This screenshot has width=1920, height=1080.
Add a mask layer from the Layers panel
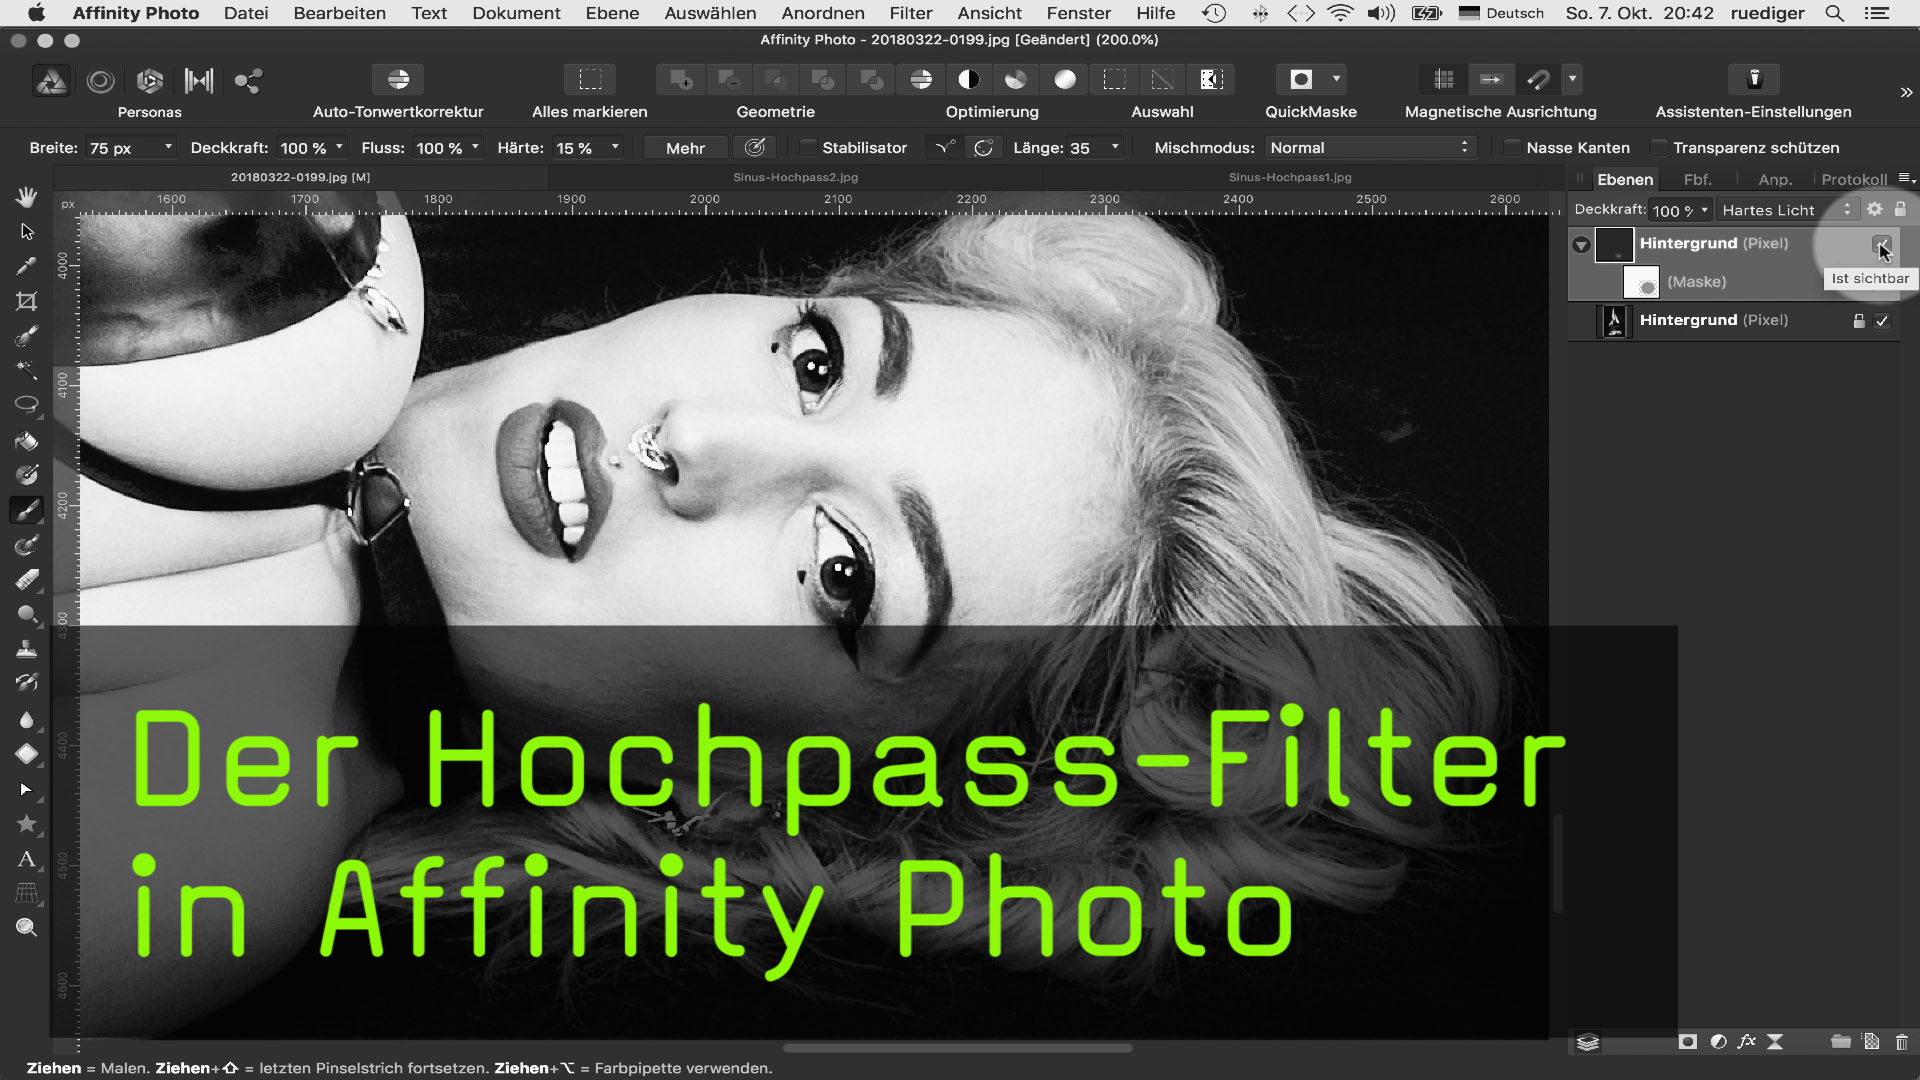point(1687,1041)
